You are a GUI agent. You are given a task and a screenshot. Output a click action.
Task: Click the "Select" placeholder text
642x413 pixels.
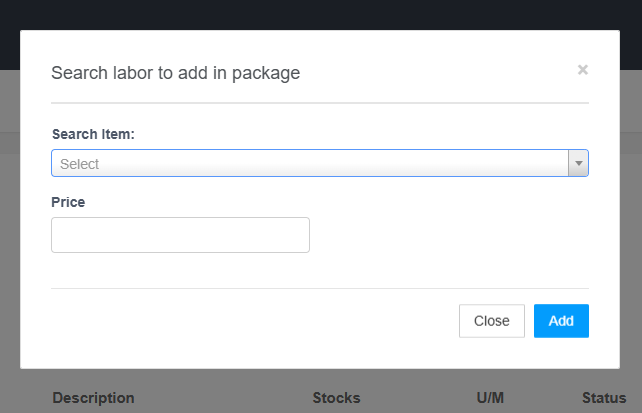(80, 164)
